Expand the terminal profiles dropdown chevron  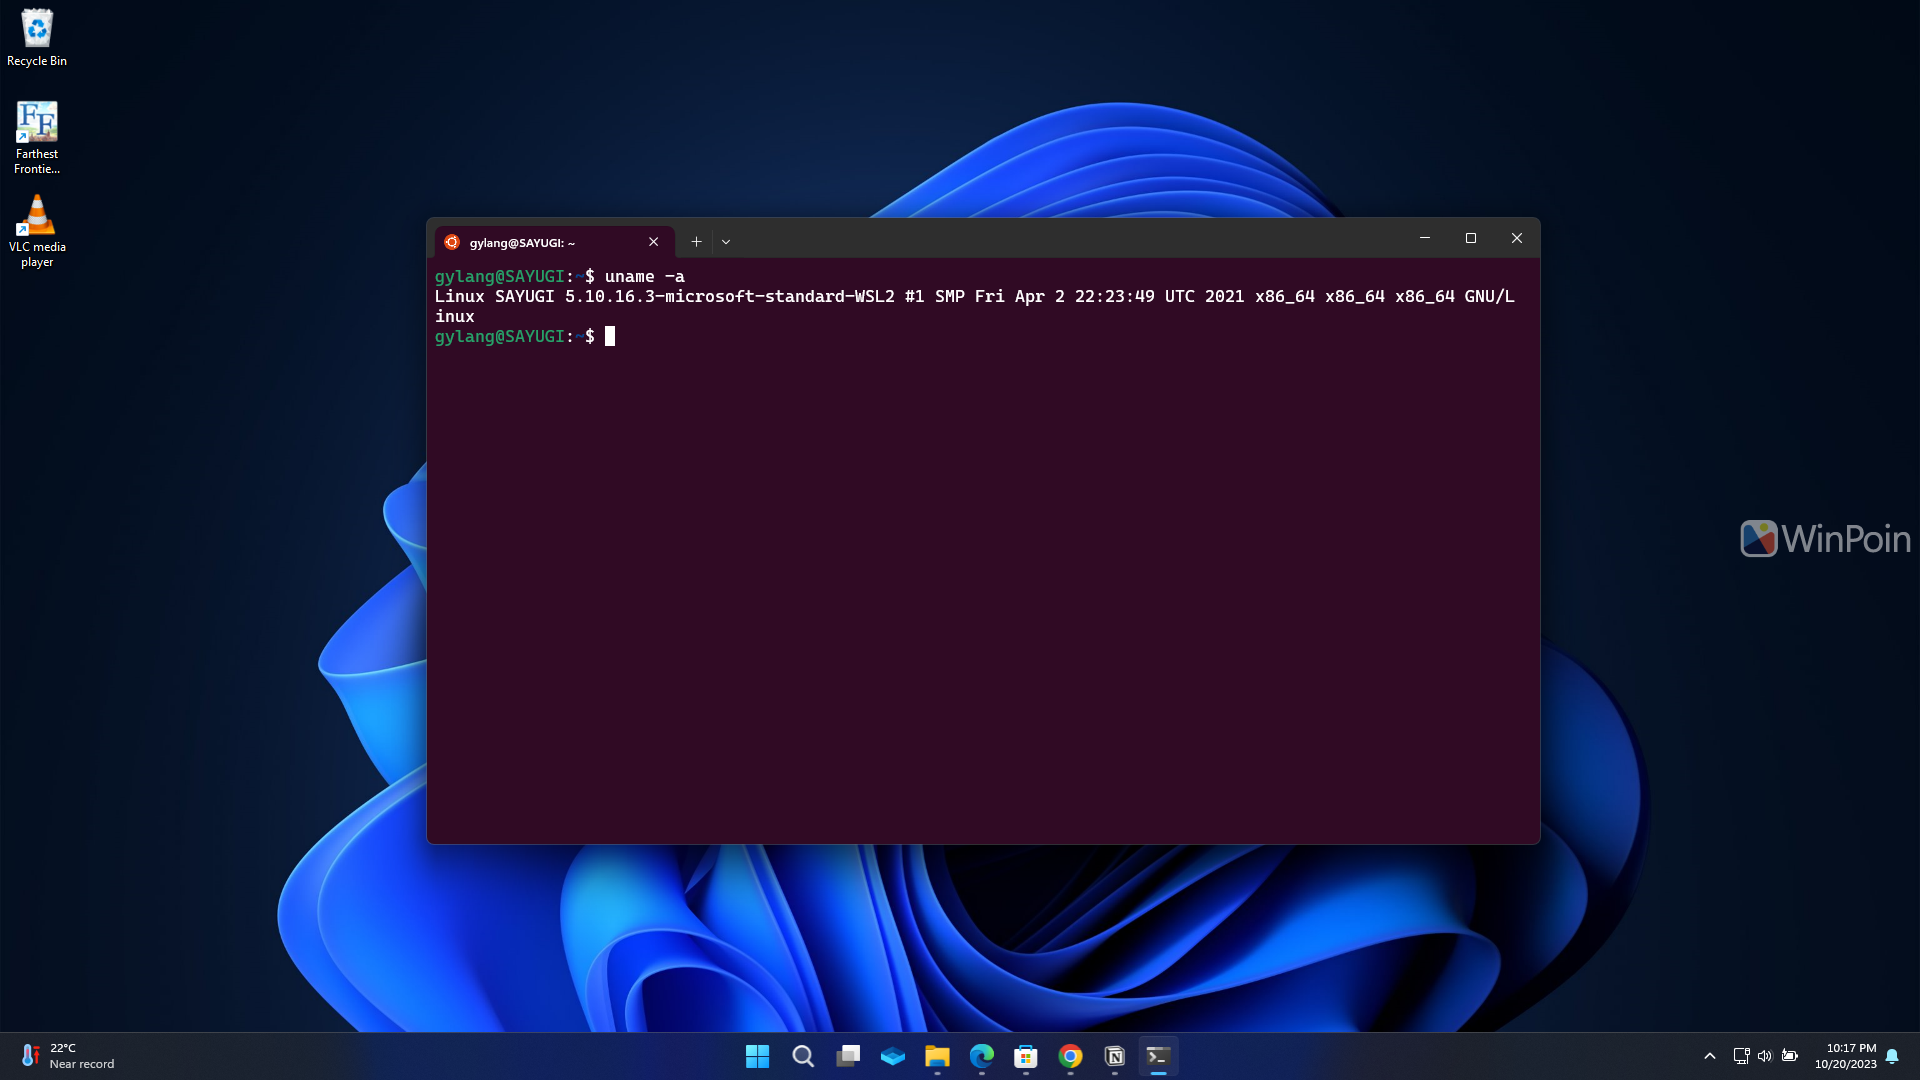[726, 241]
